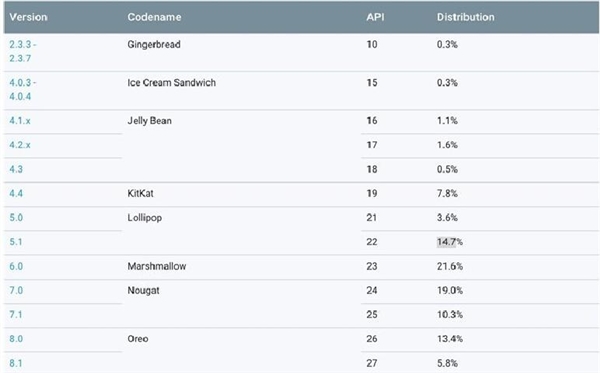The width and height of the screenshot is (600, 373).
Task: Click the Codename column header
Action: click(154, 17)
